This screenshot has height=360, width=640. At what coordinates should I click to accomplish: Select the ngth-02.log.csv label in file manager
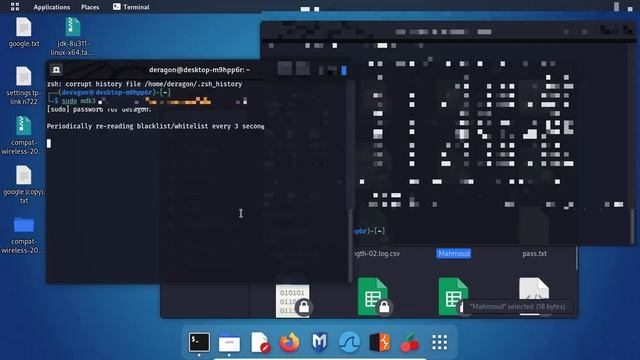pyautogui.click(x=377, y=253)
